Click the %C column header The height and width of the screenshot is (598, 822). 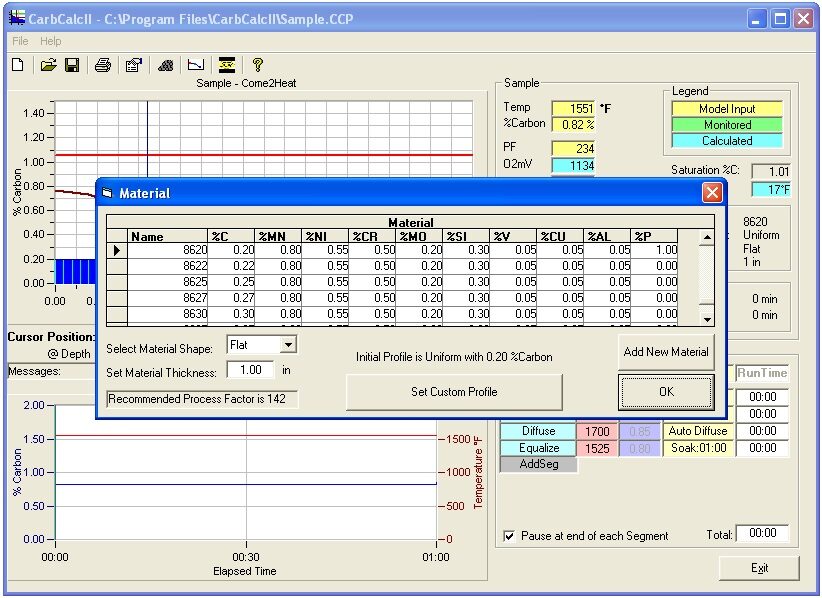point(231,236)
